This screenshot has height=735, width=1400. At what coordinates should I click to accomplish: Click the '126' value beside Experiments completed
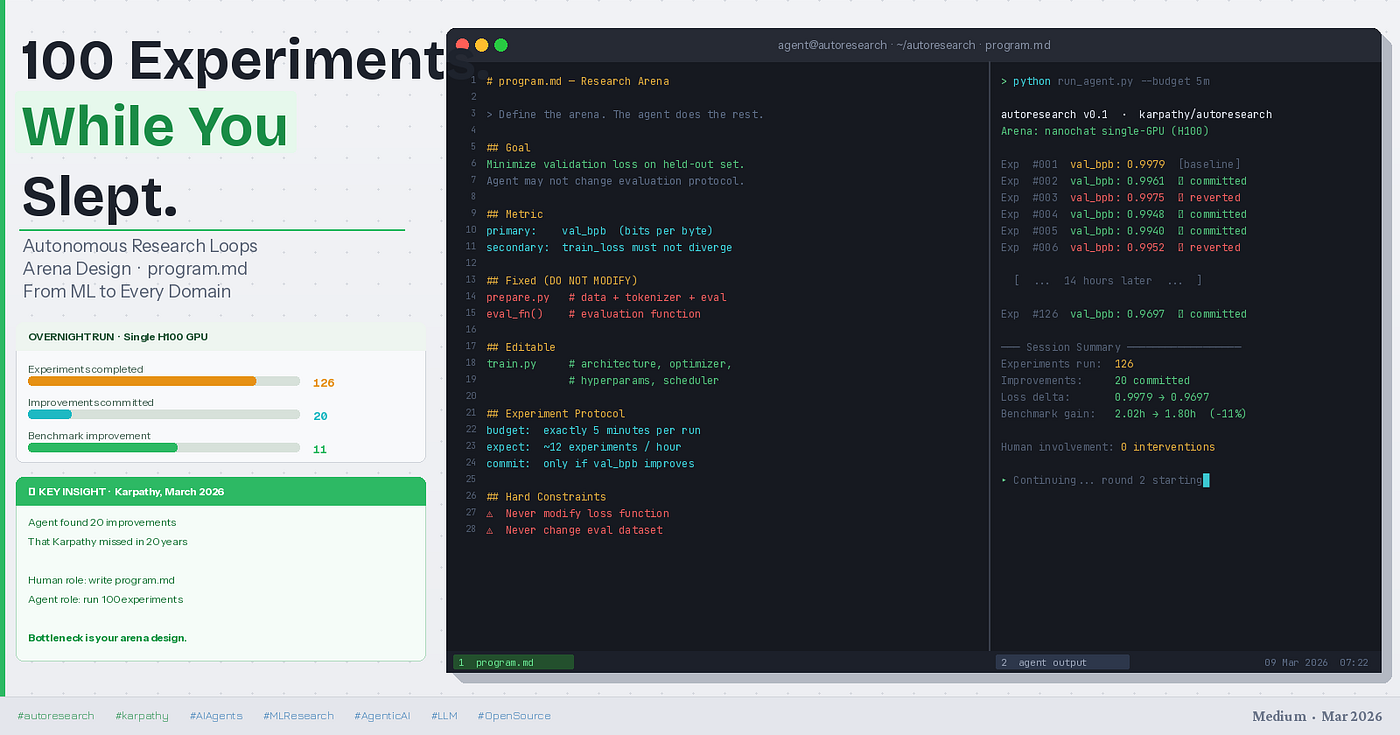323,382
